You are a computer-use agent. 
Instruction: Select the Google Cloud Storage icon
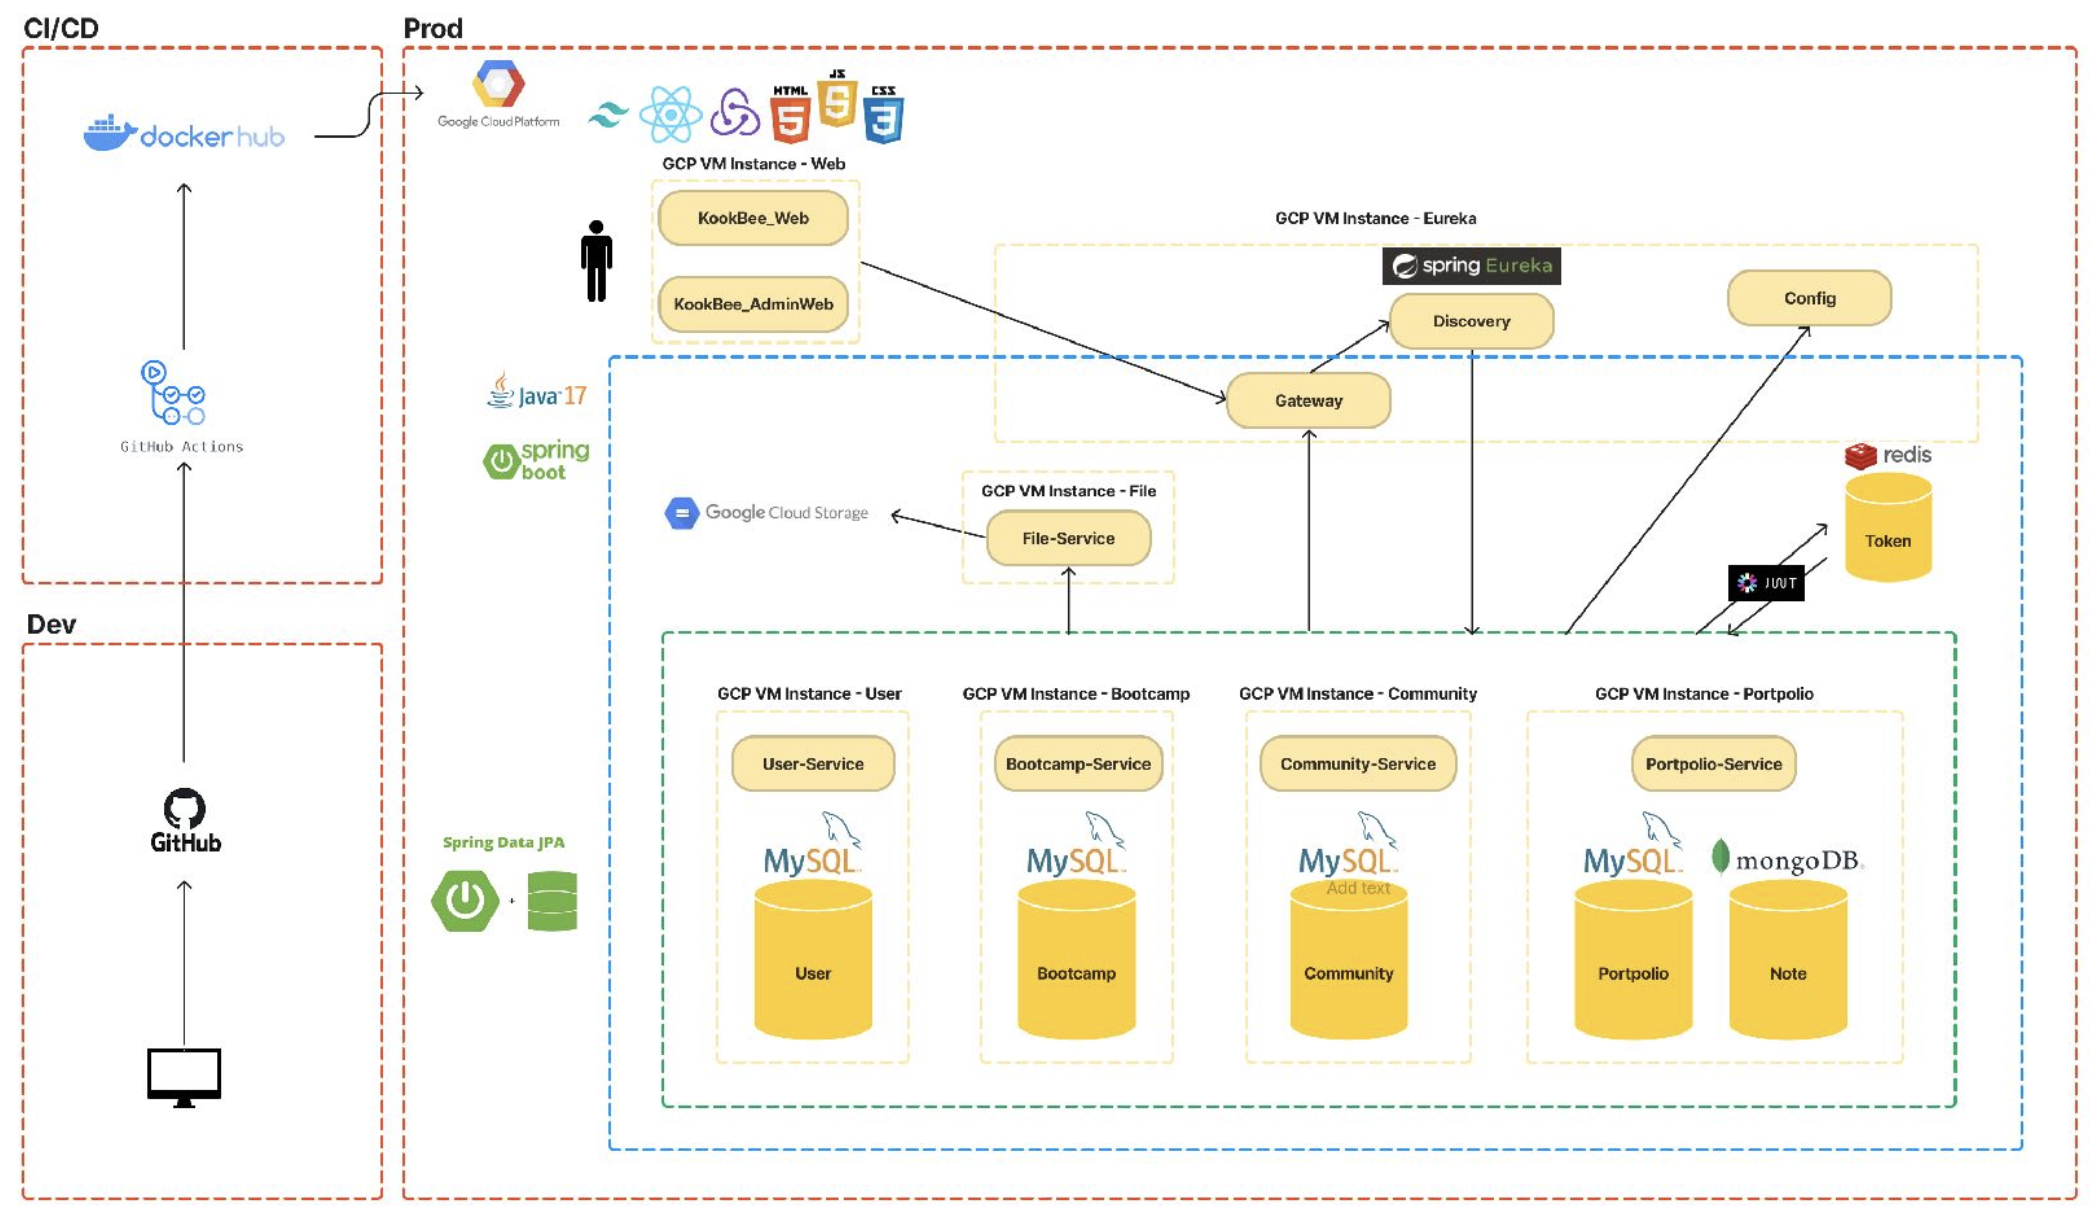coord(684,512)
